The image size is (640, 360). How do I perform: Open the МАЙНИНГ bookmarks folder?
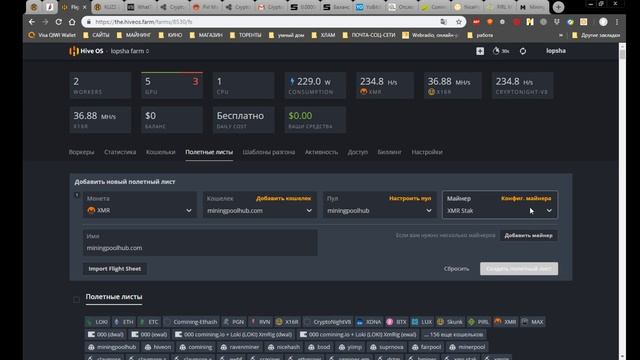click(x=134, y=35)
